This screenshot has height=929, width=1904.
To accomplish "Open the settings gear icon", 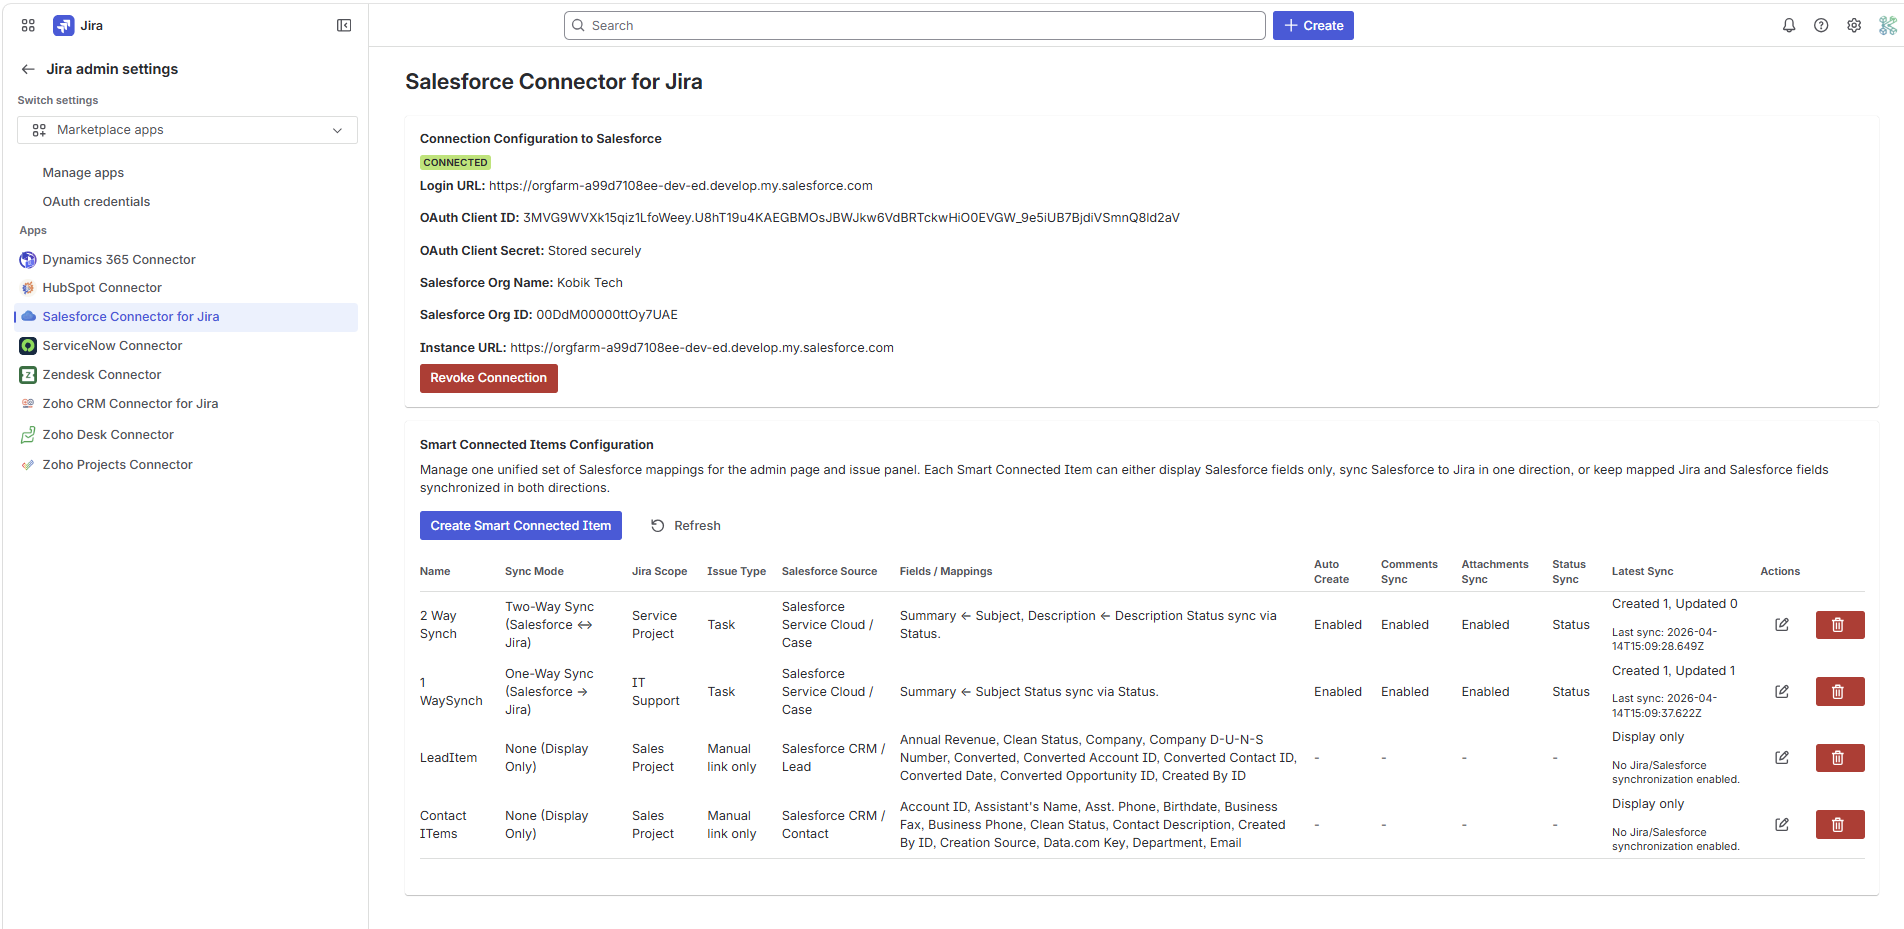I will coord(1854,26).
